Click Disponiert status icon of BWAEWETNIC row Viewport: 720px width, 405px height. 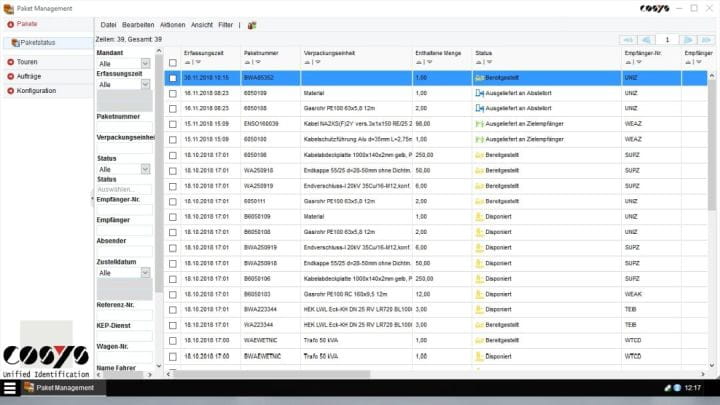pos(479,356)
